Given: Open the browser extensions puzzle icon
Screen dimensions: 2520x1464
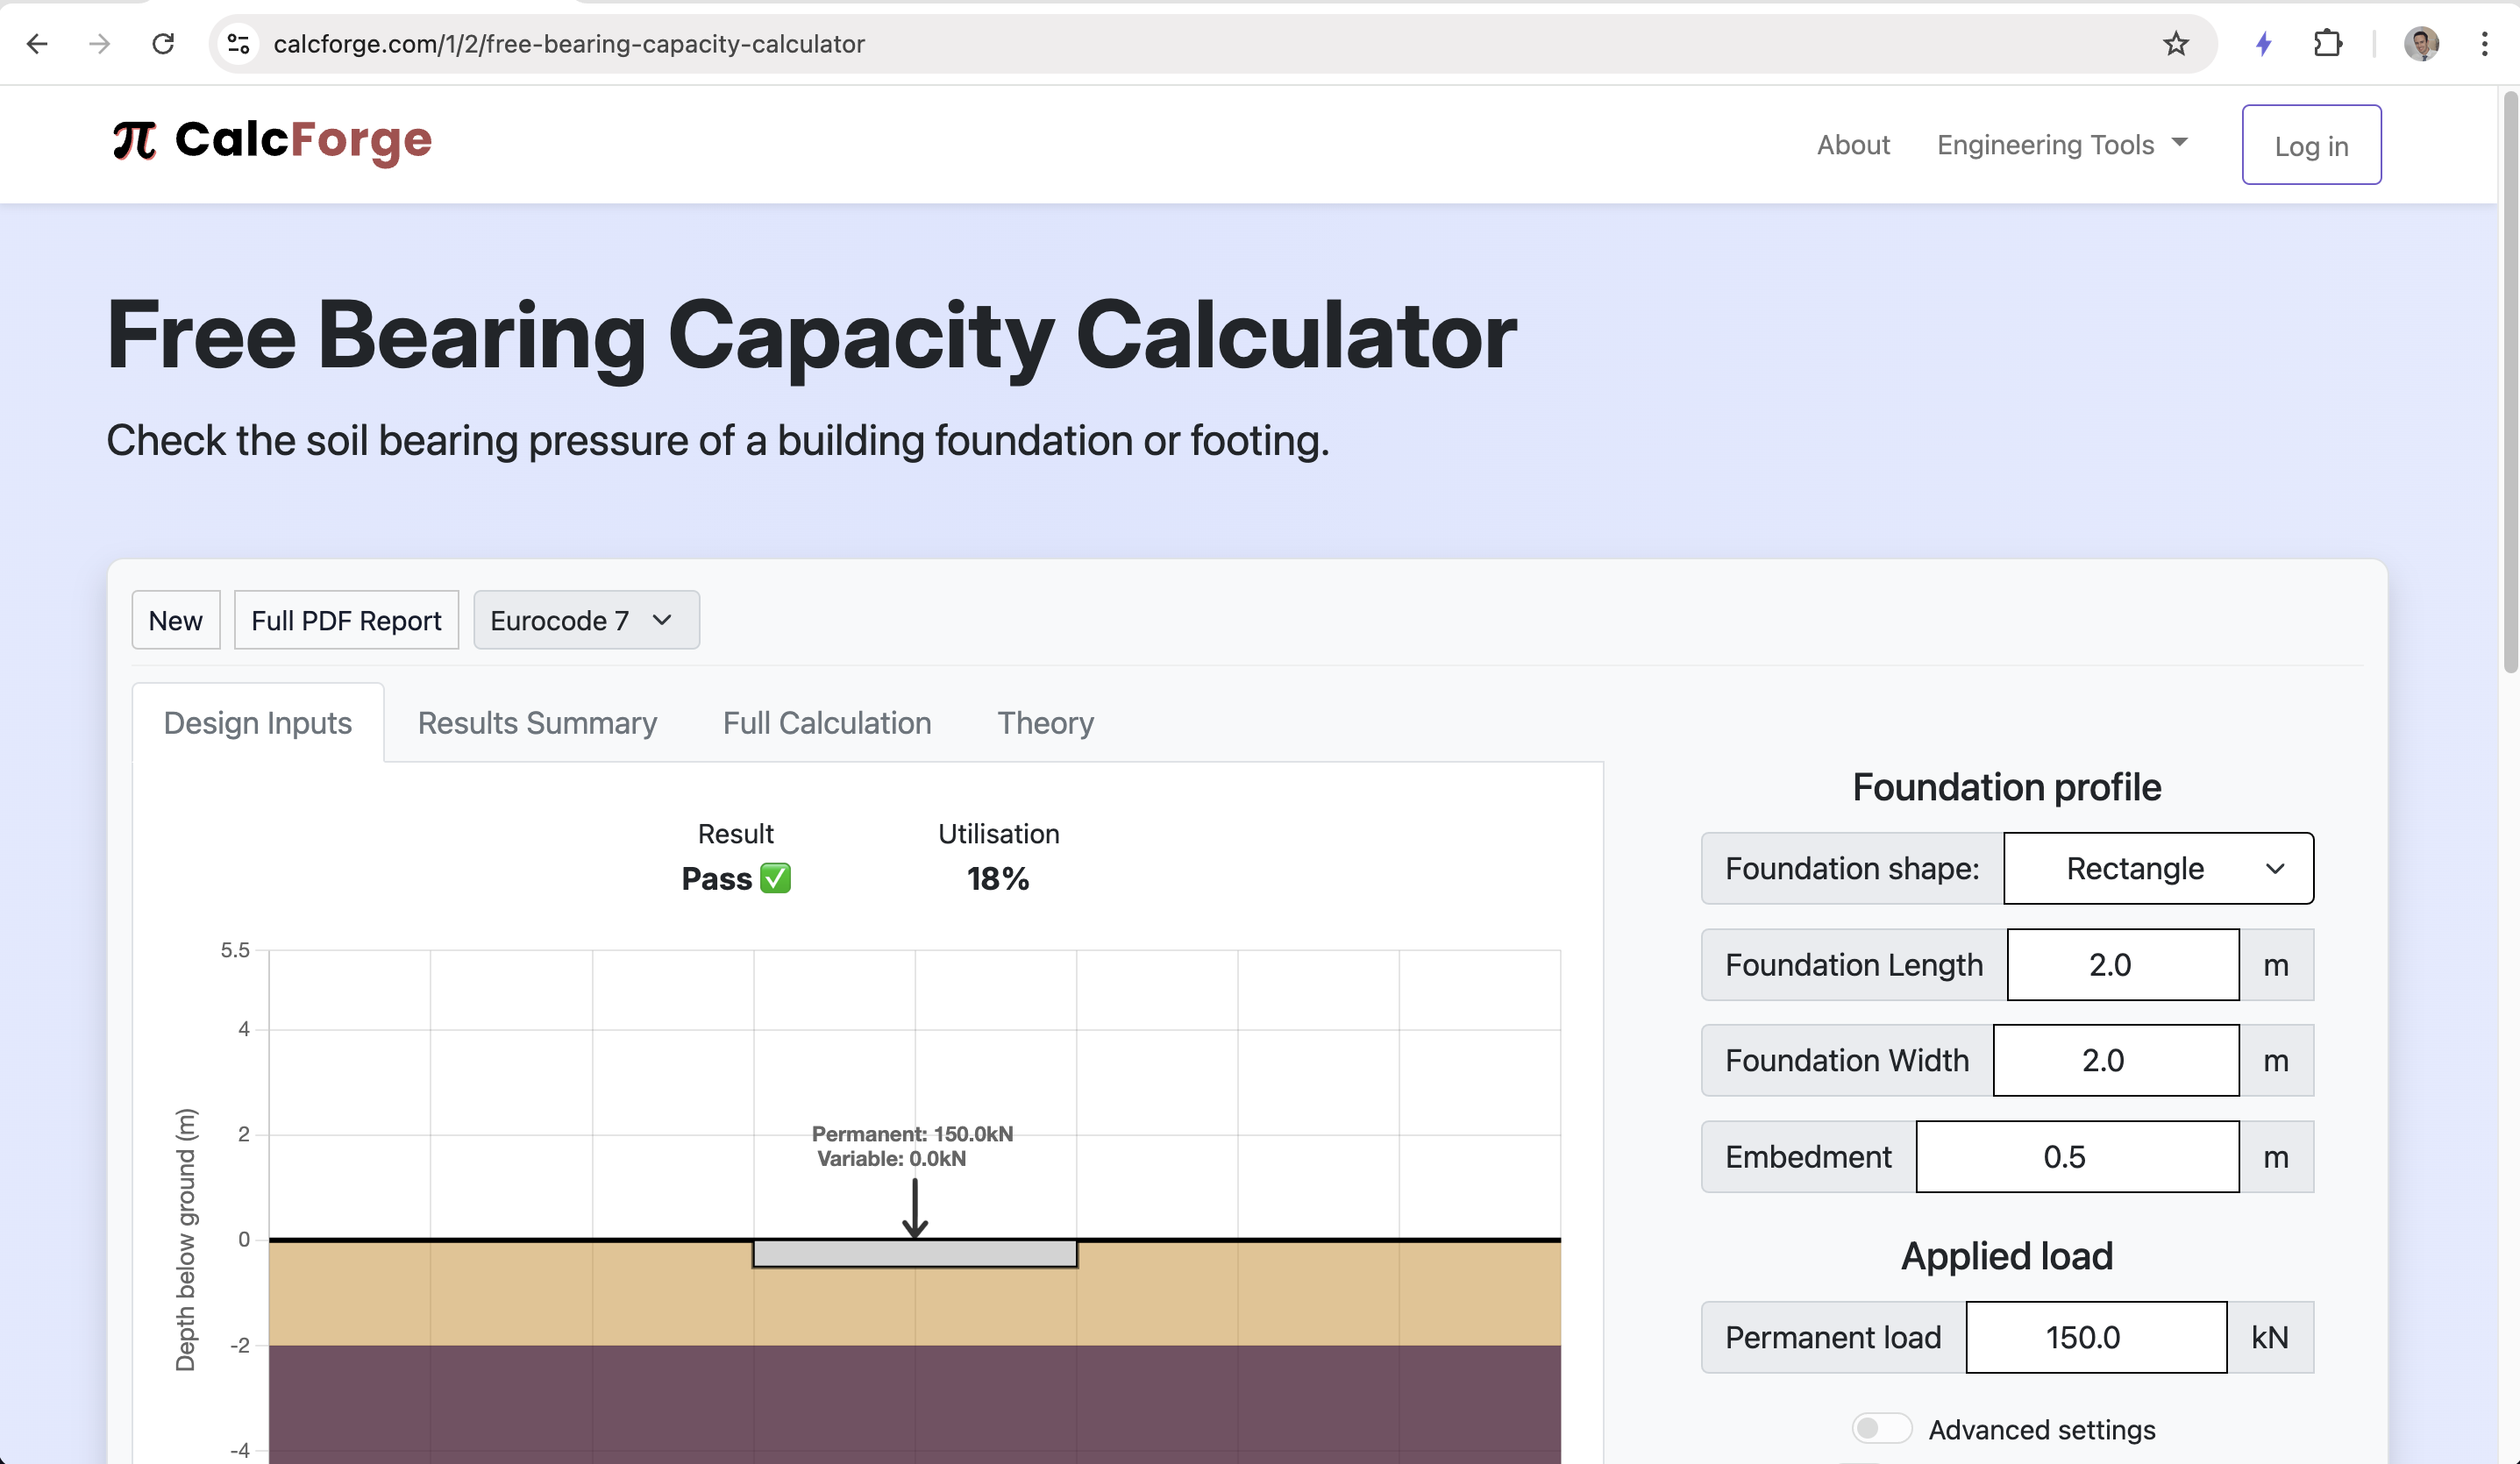Looking at the screenshot, I should click(2328, 43).
